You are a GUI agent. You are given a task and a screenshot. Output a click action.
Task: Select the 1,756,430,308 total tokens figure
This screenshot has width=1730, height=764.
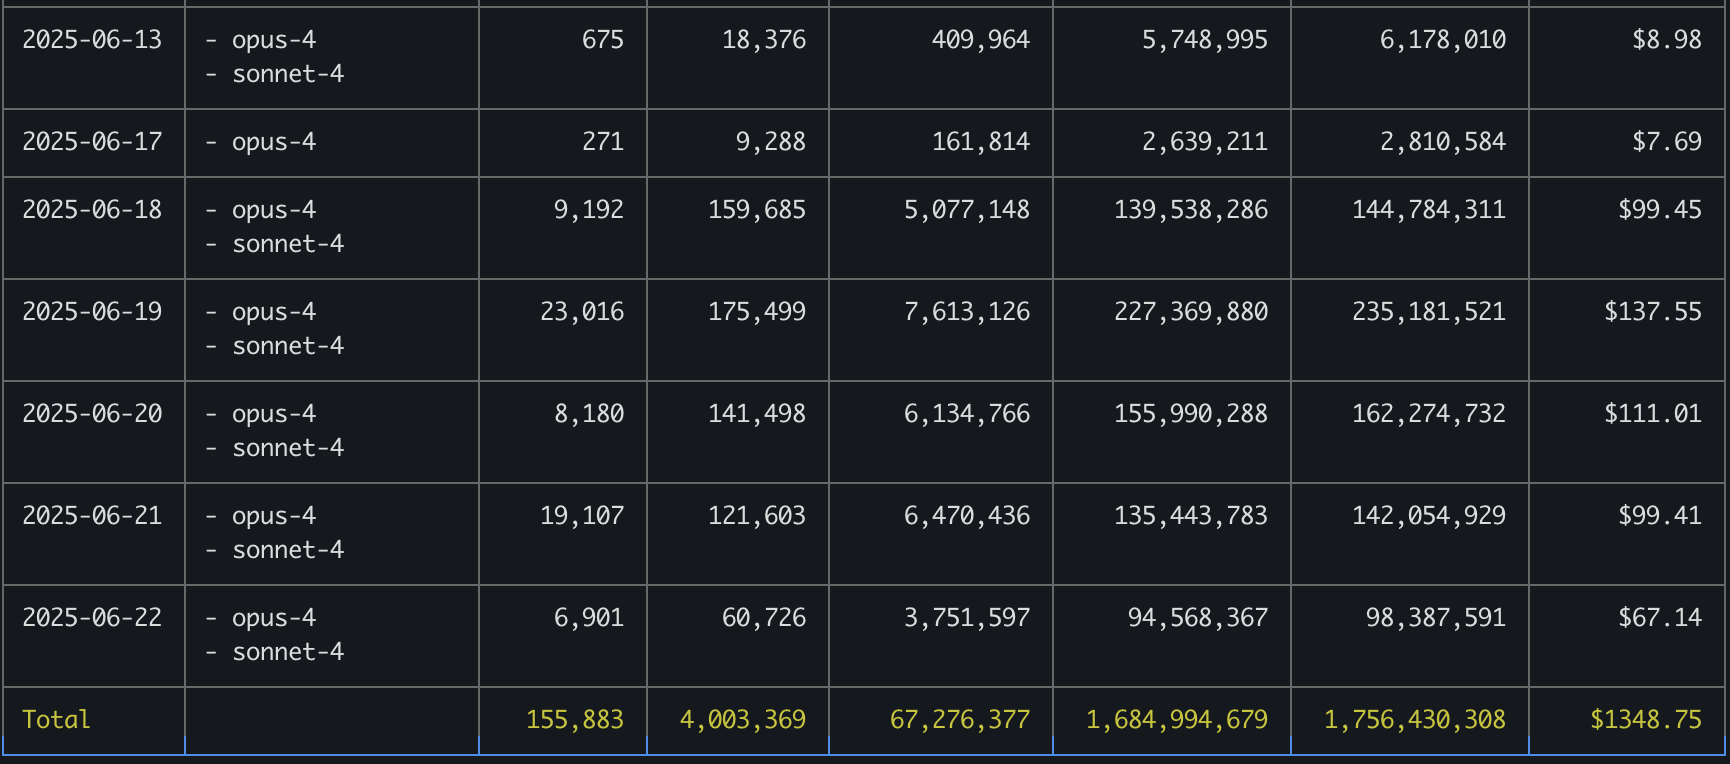(1414, 720)
